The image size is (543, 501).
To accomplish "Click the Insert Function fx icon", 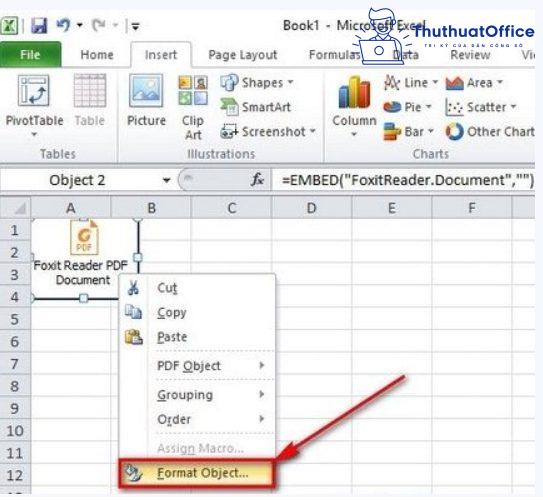I will pyautogui.click(x=257, y=180).
